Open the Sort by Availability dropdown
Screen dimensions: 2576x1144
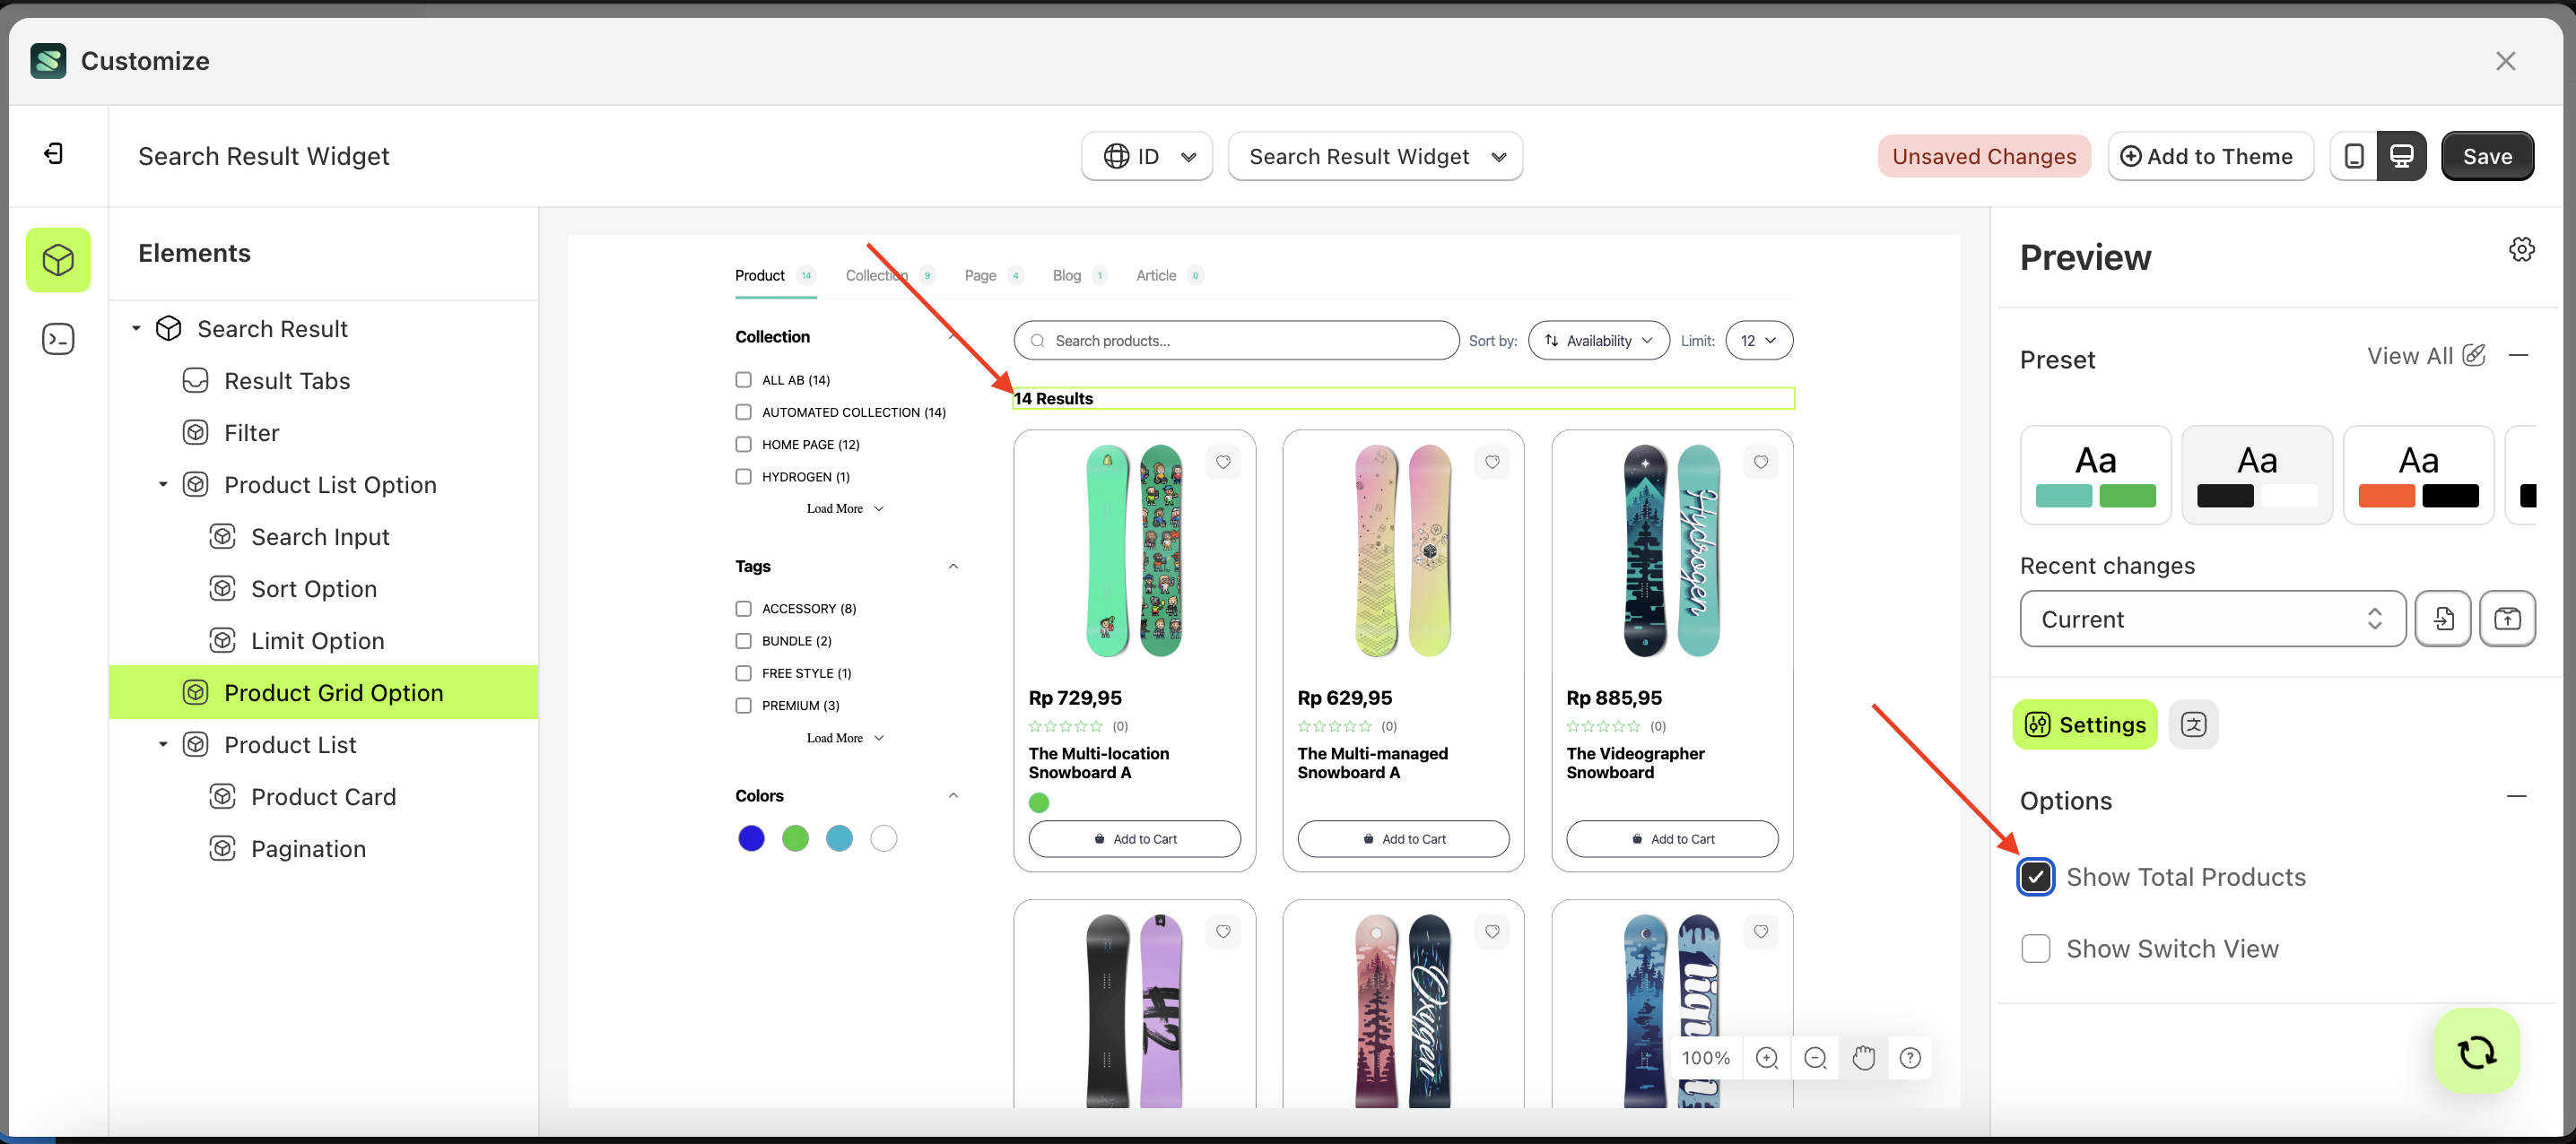tap(1597, 340)
